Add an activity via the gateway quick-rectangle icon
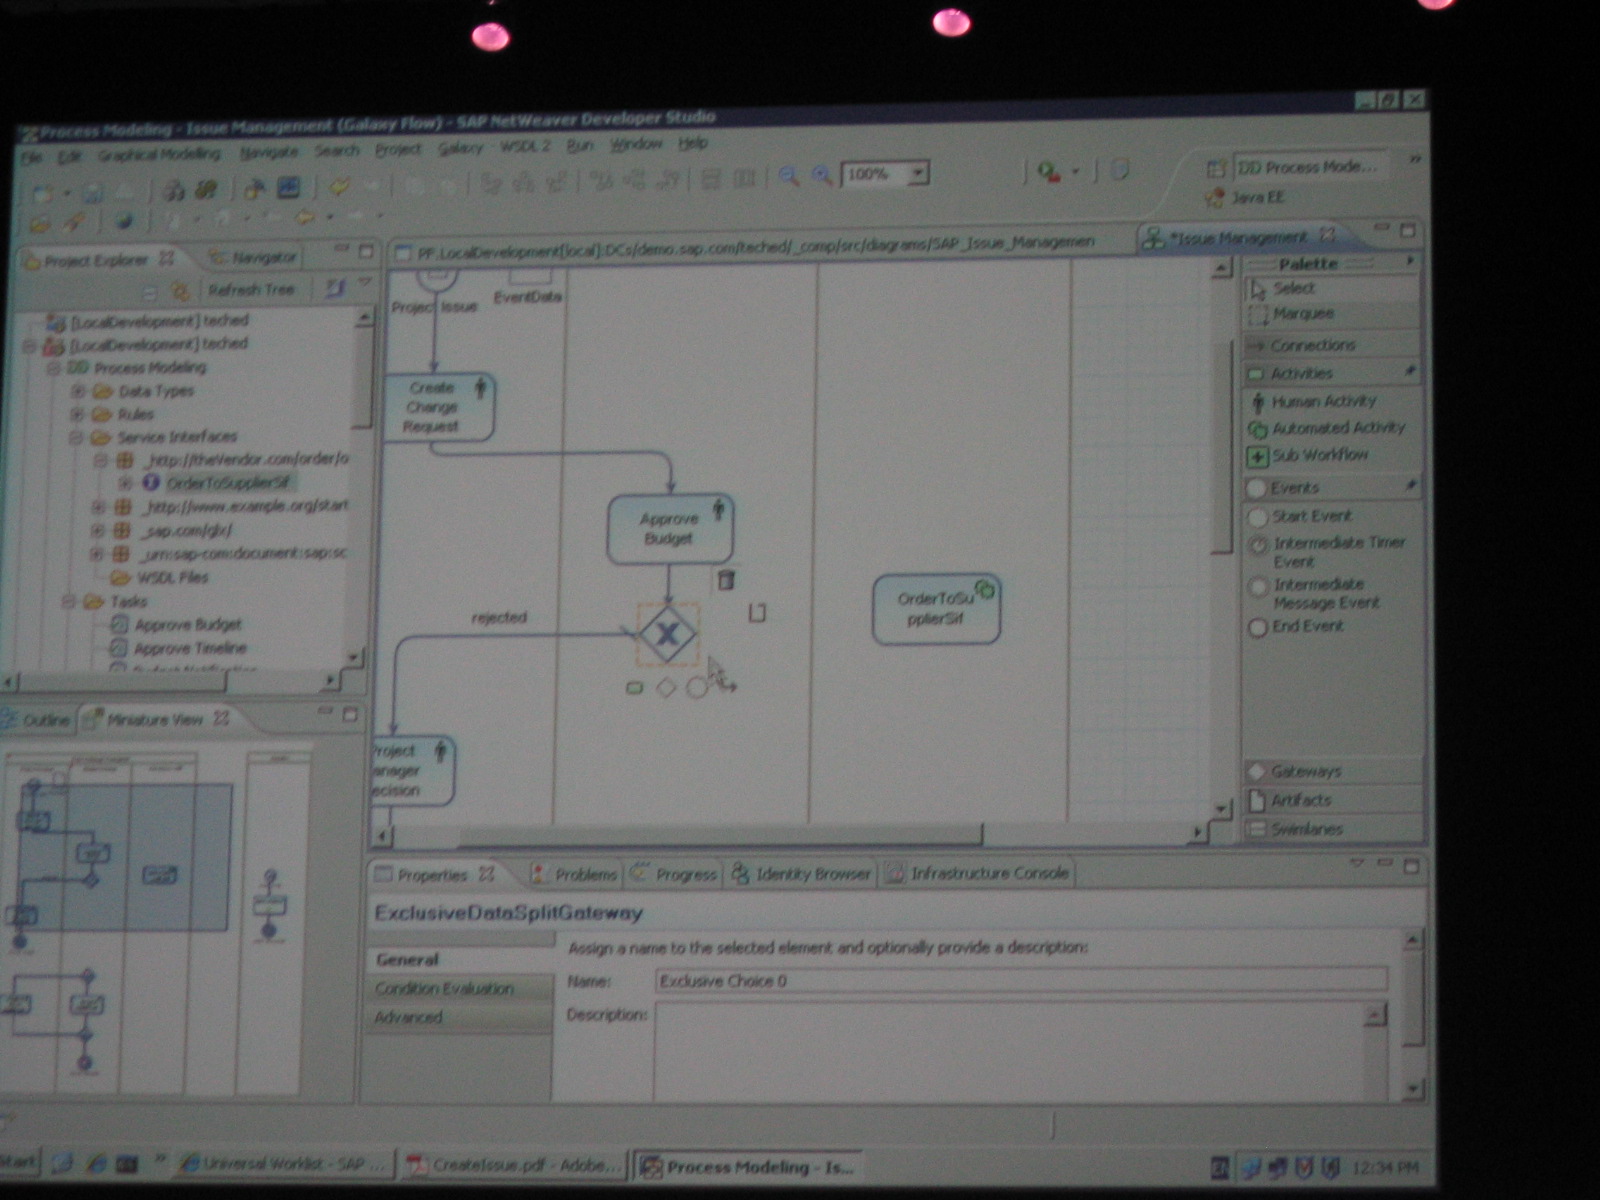The height and width of the screenshot is (1200, 1600). point(634,688)
